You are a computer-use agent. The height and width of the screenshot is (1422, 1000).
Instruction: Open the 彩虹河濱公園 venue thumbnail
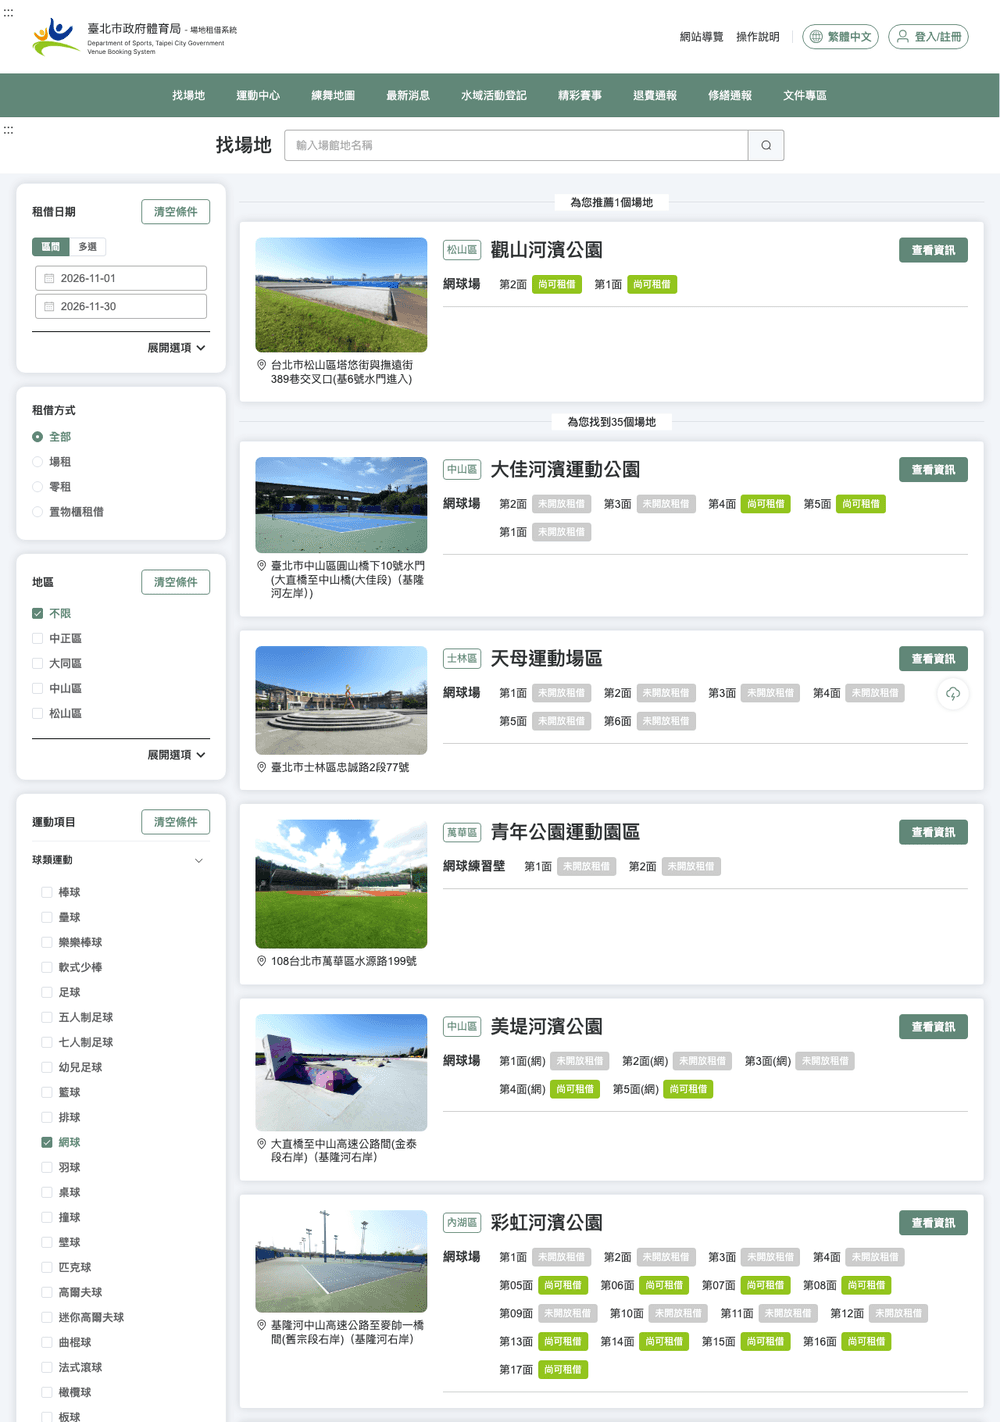341,1261
